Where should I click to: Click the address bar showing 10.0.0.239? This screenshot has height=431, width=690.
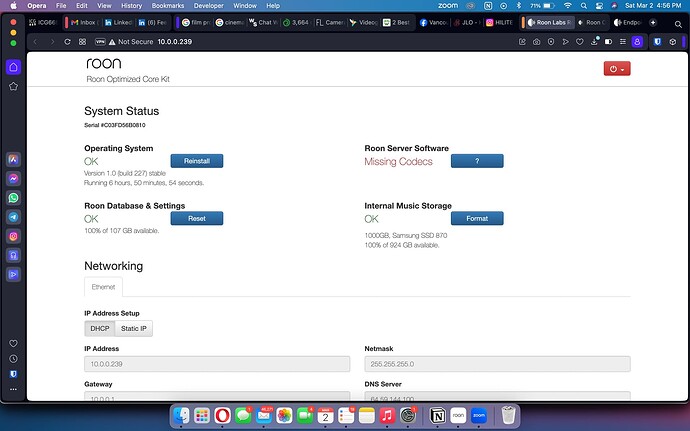(175, 42)
